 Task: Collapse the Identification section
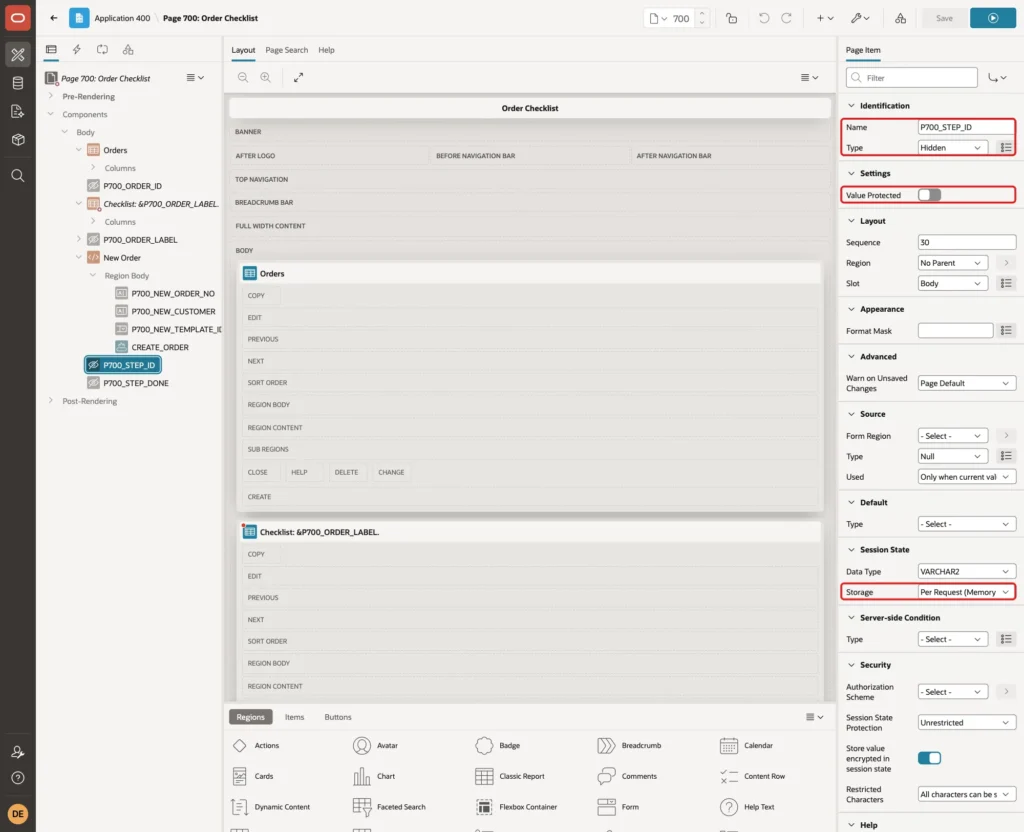pos(851,106)
